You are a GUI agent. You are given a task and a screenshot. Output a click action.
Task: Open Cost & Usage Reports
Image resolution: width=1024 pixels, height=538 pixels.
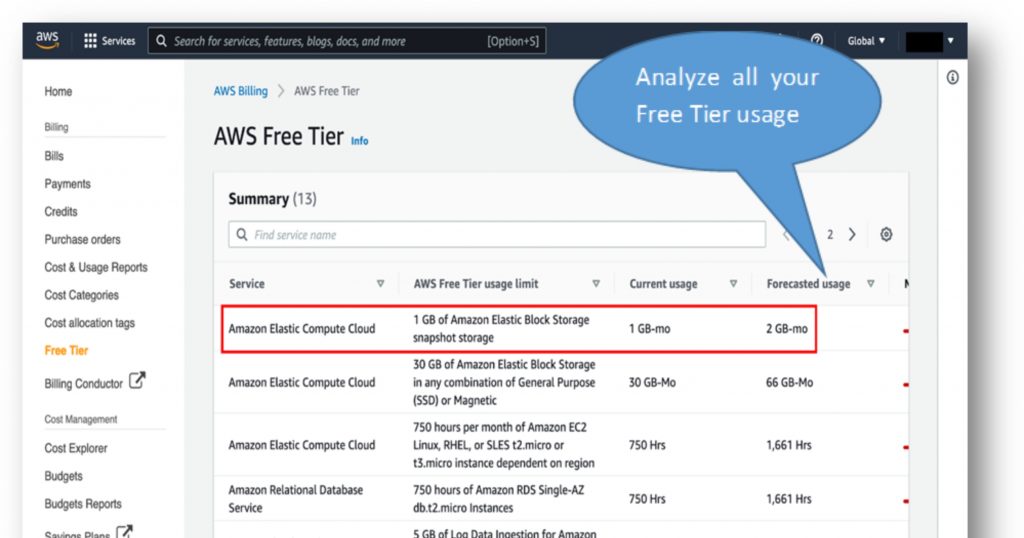(96, 267)
